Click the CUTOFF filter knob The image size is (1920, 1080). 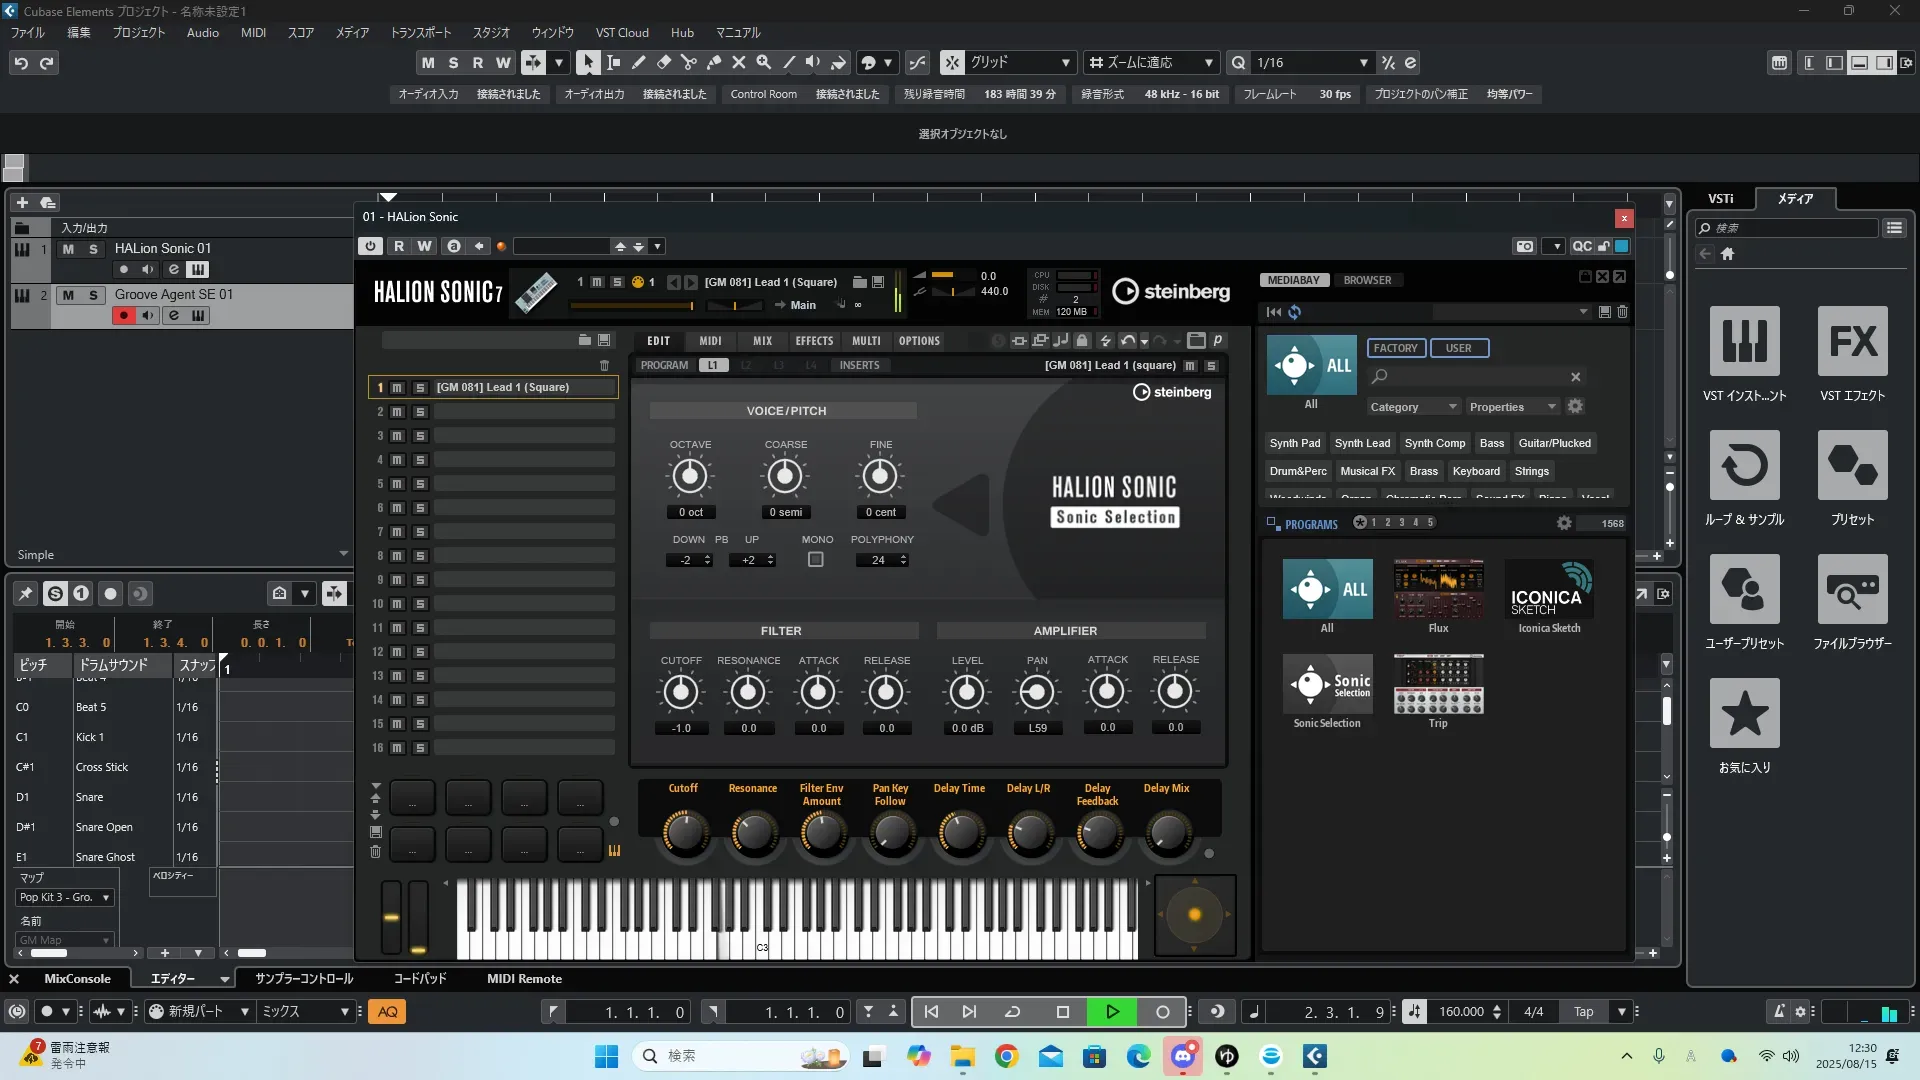(681, 692)
